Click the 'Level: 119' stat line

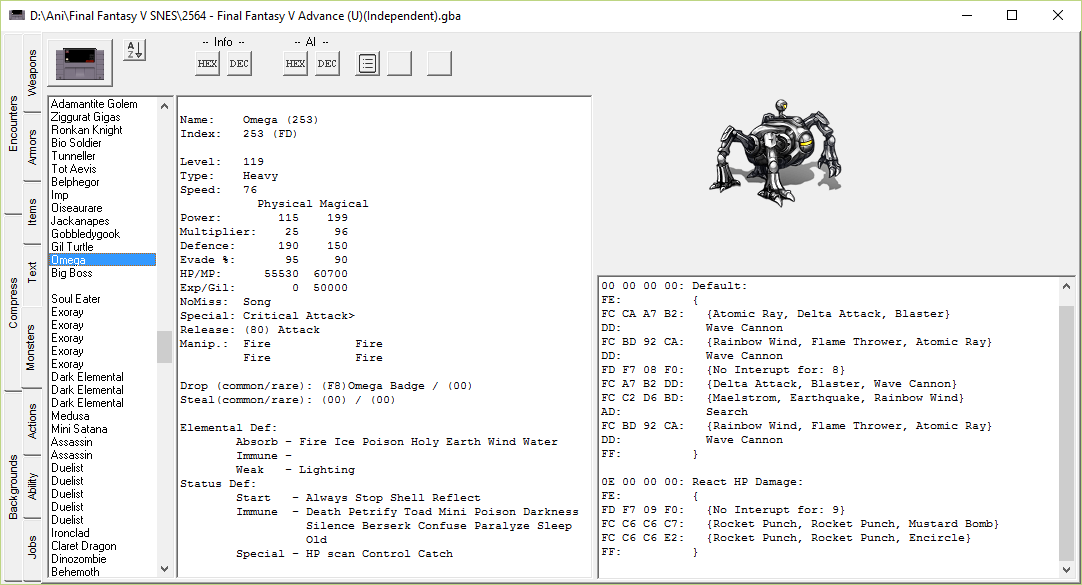(222, 162)
